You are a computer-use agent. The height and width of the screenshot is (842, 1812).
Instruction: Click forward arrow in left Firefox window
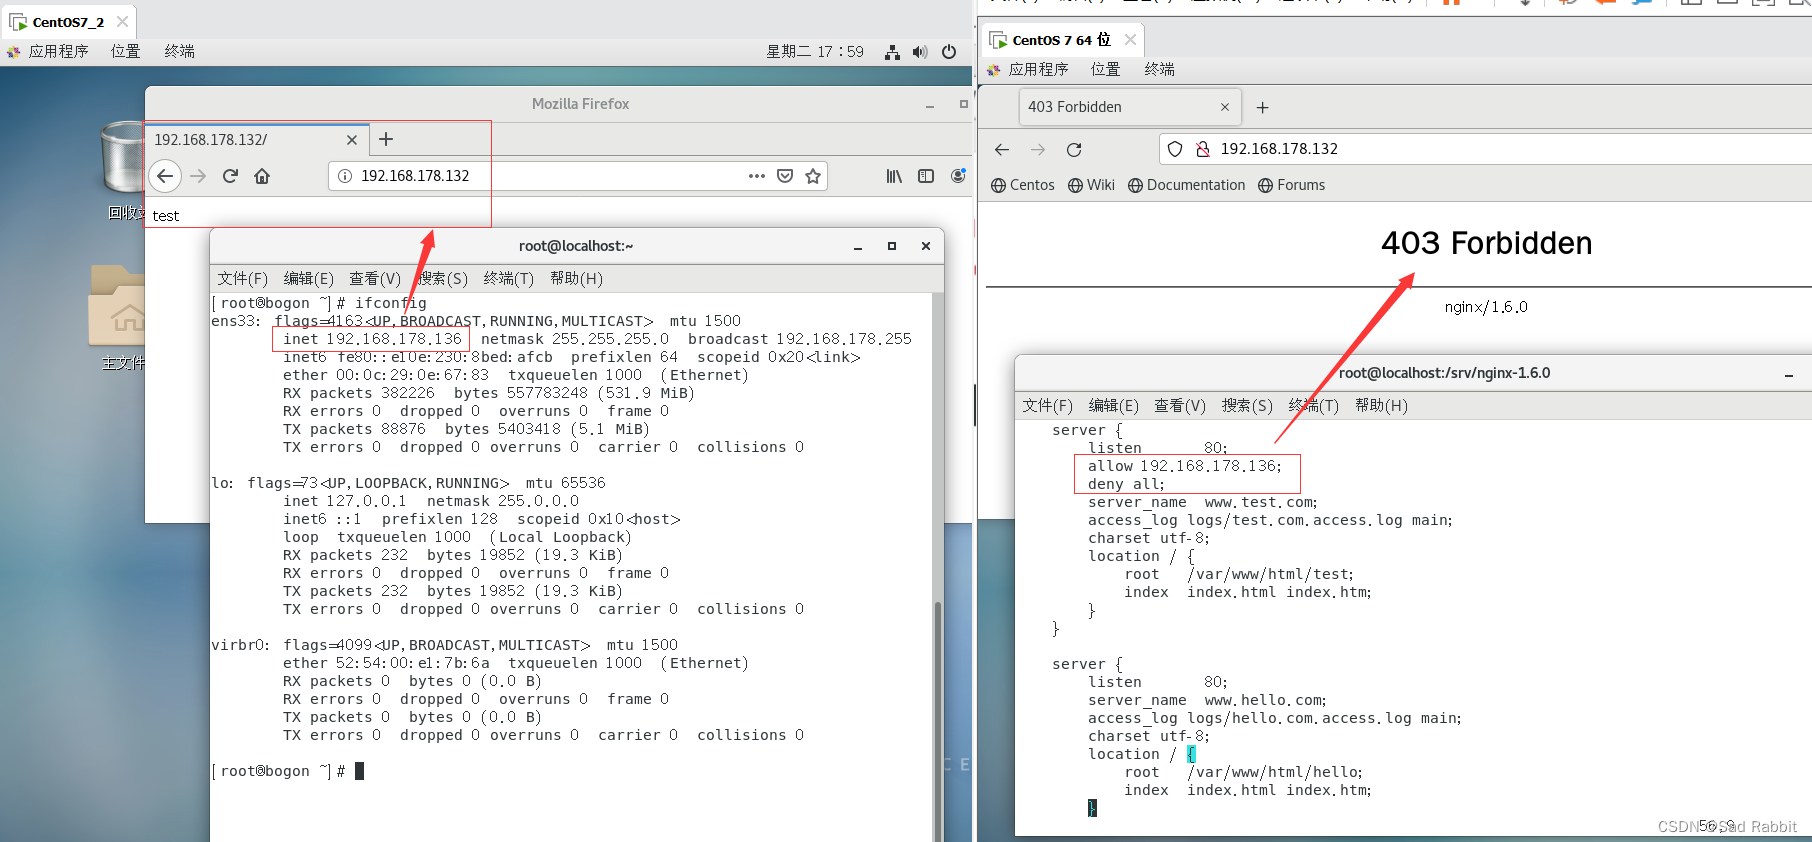point(198,176)
